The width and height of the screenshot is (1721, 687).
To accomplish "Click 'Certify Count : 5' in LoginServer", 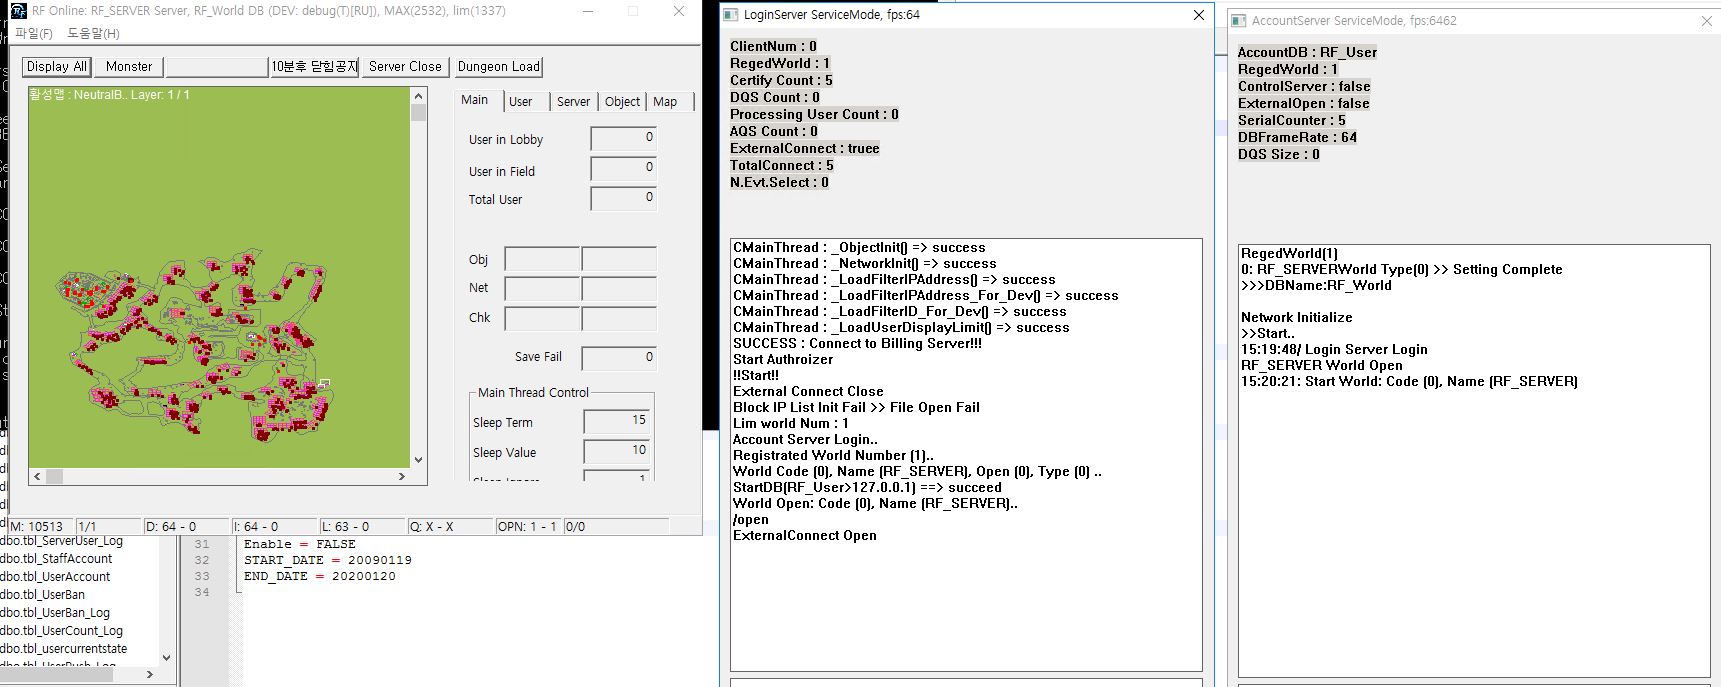I will [x=781, y=80].
